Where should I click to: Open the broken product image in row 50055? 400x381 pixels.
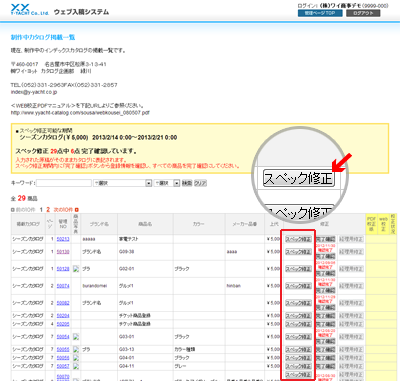coord(76,349)
